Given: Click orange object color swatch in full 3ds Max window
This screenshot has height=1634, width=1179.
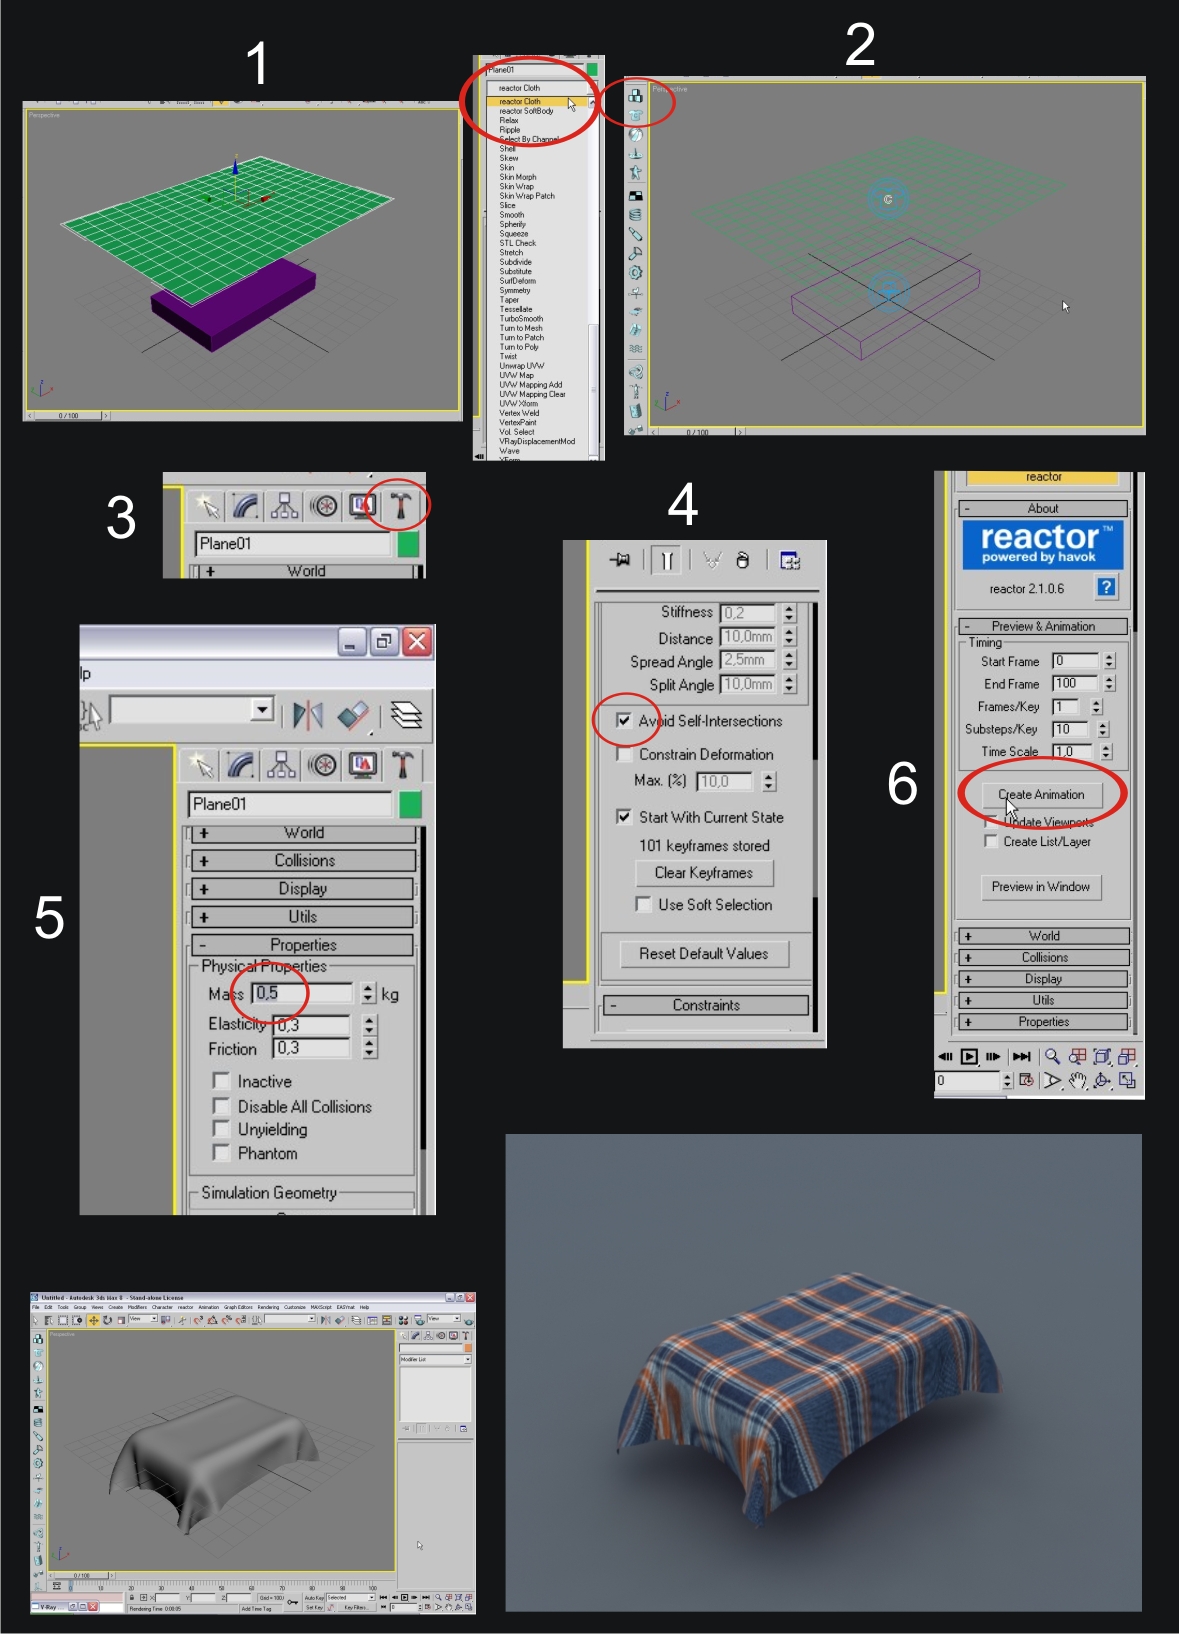Looking at the screenshot, I should click(x=467, y=1348).
